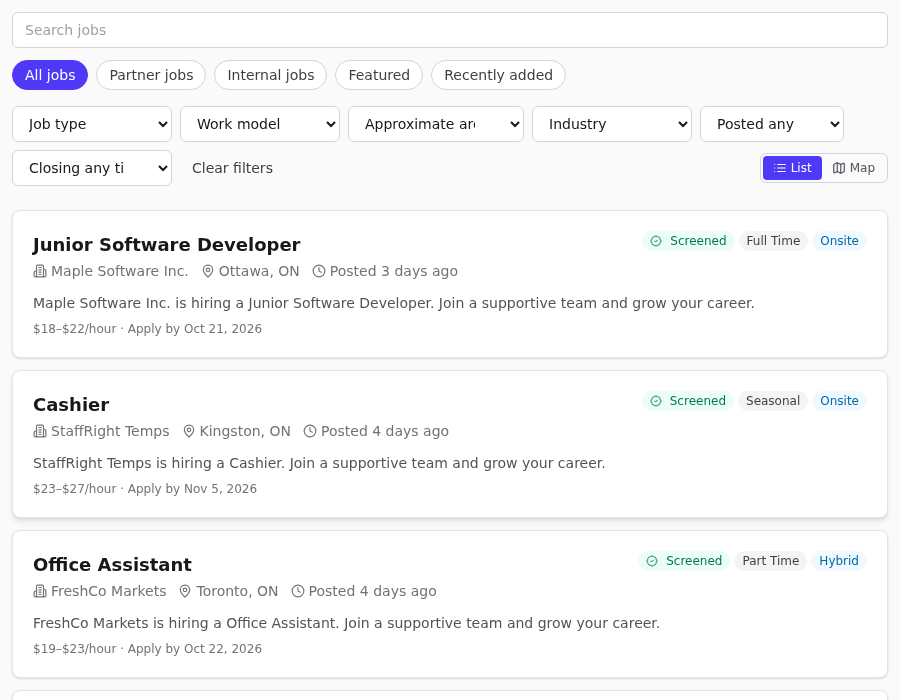Click the Part Time badge

pos(770,561)
